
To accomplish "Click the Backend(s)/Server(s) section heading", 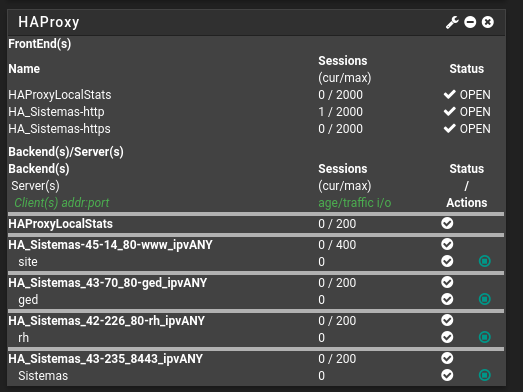I will coord(66,152).
